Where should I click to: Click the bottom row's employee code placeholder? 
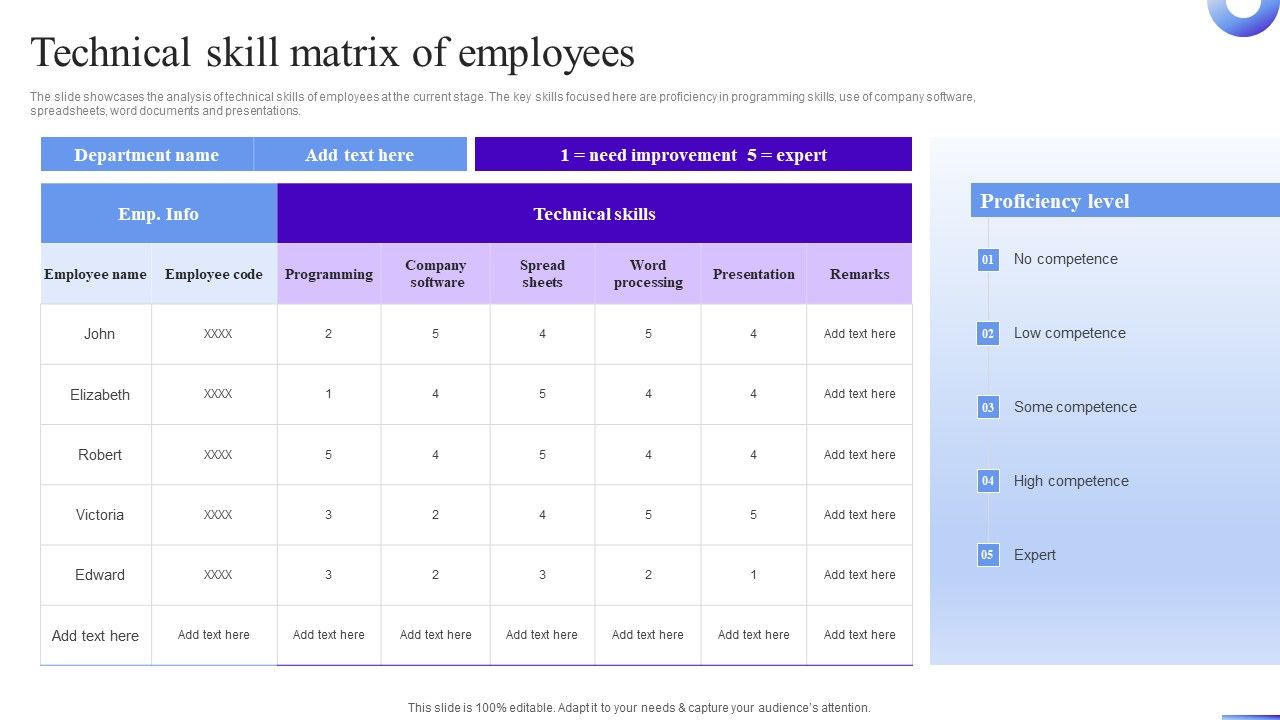214,635
